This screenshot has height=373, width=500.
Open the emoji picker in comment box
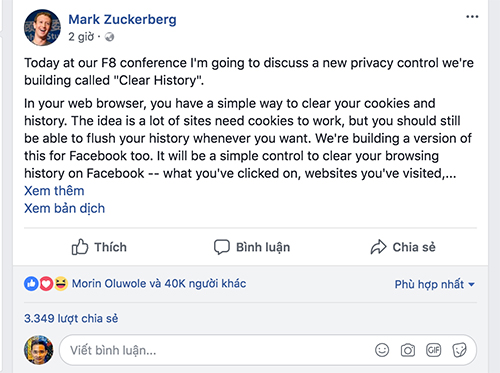click(382, 350)
